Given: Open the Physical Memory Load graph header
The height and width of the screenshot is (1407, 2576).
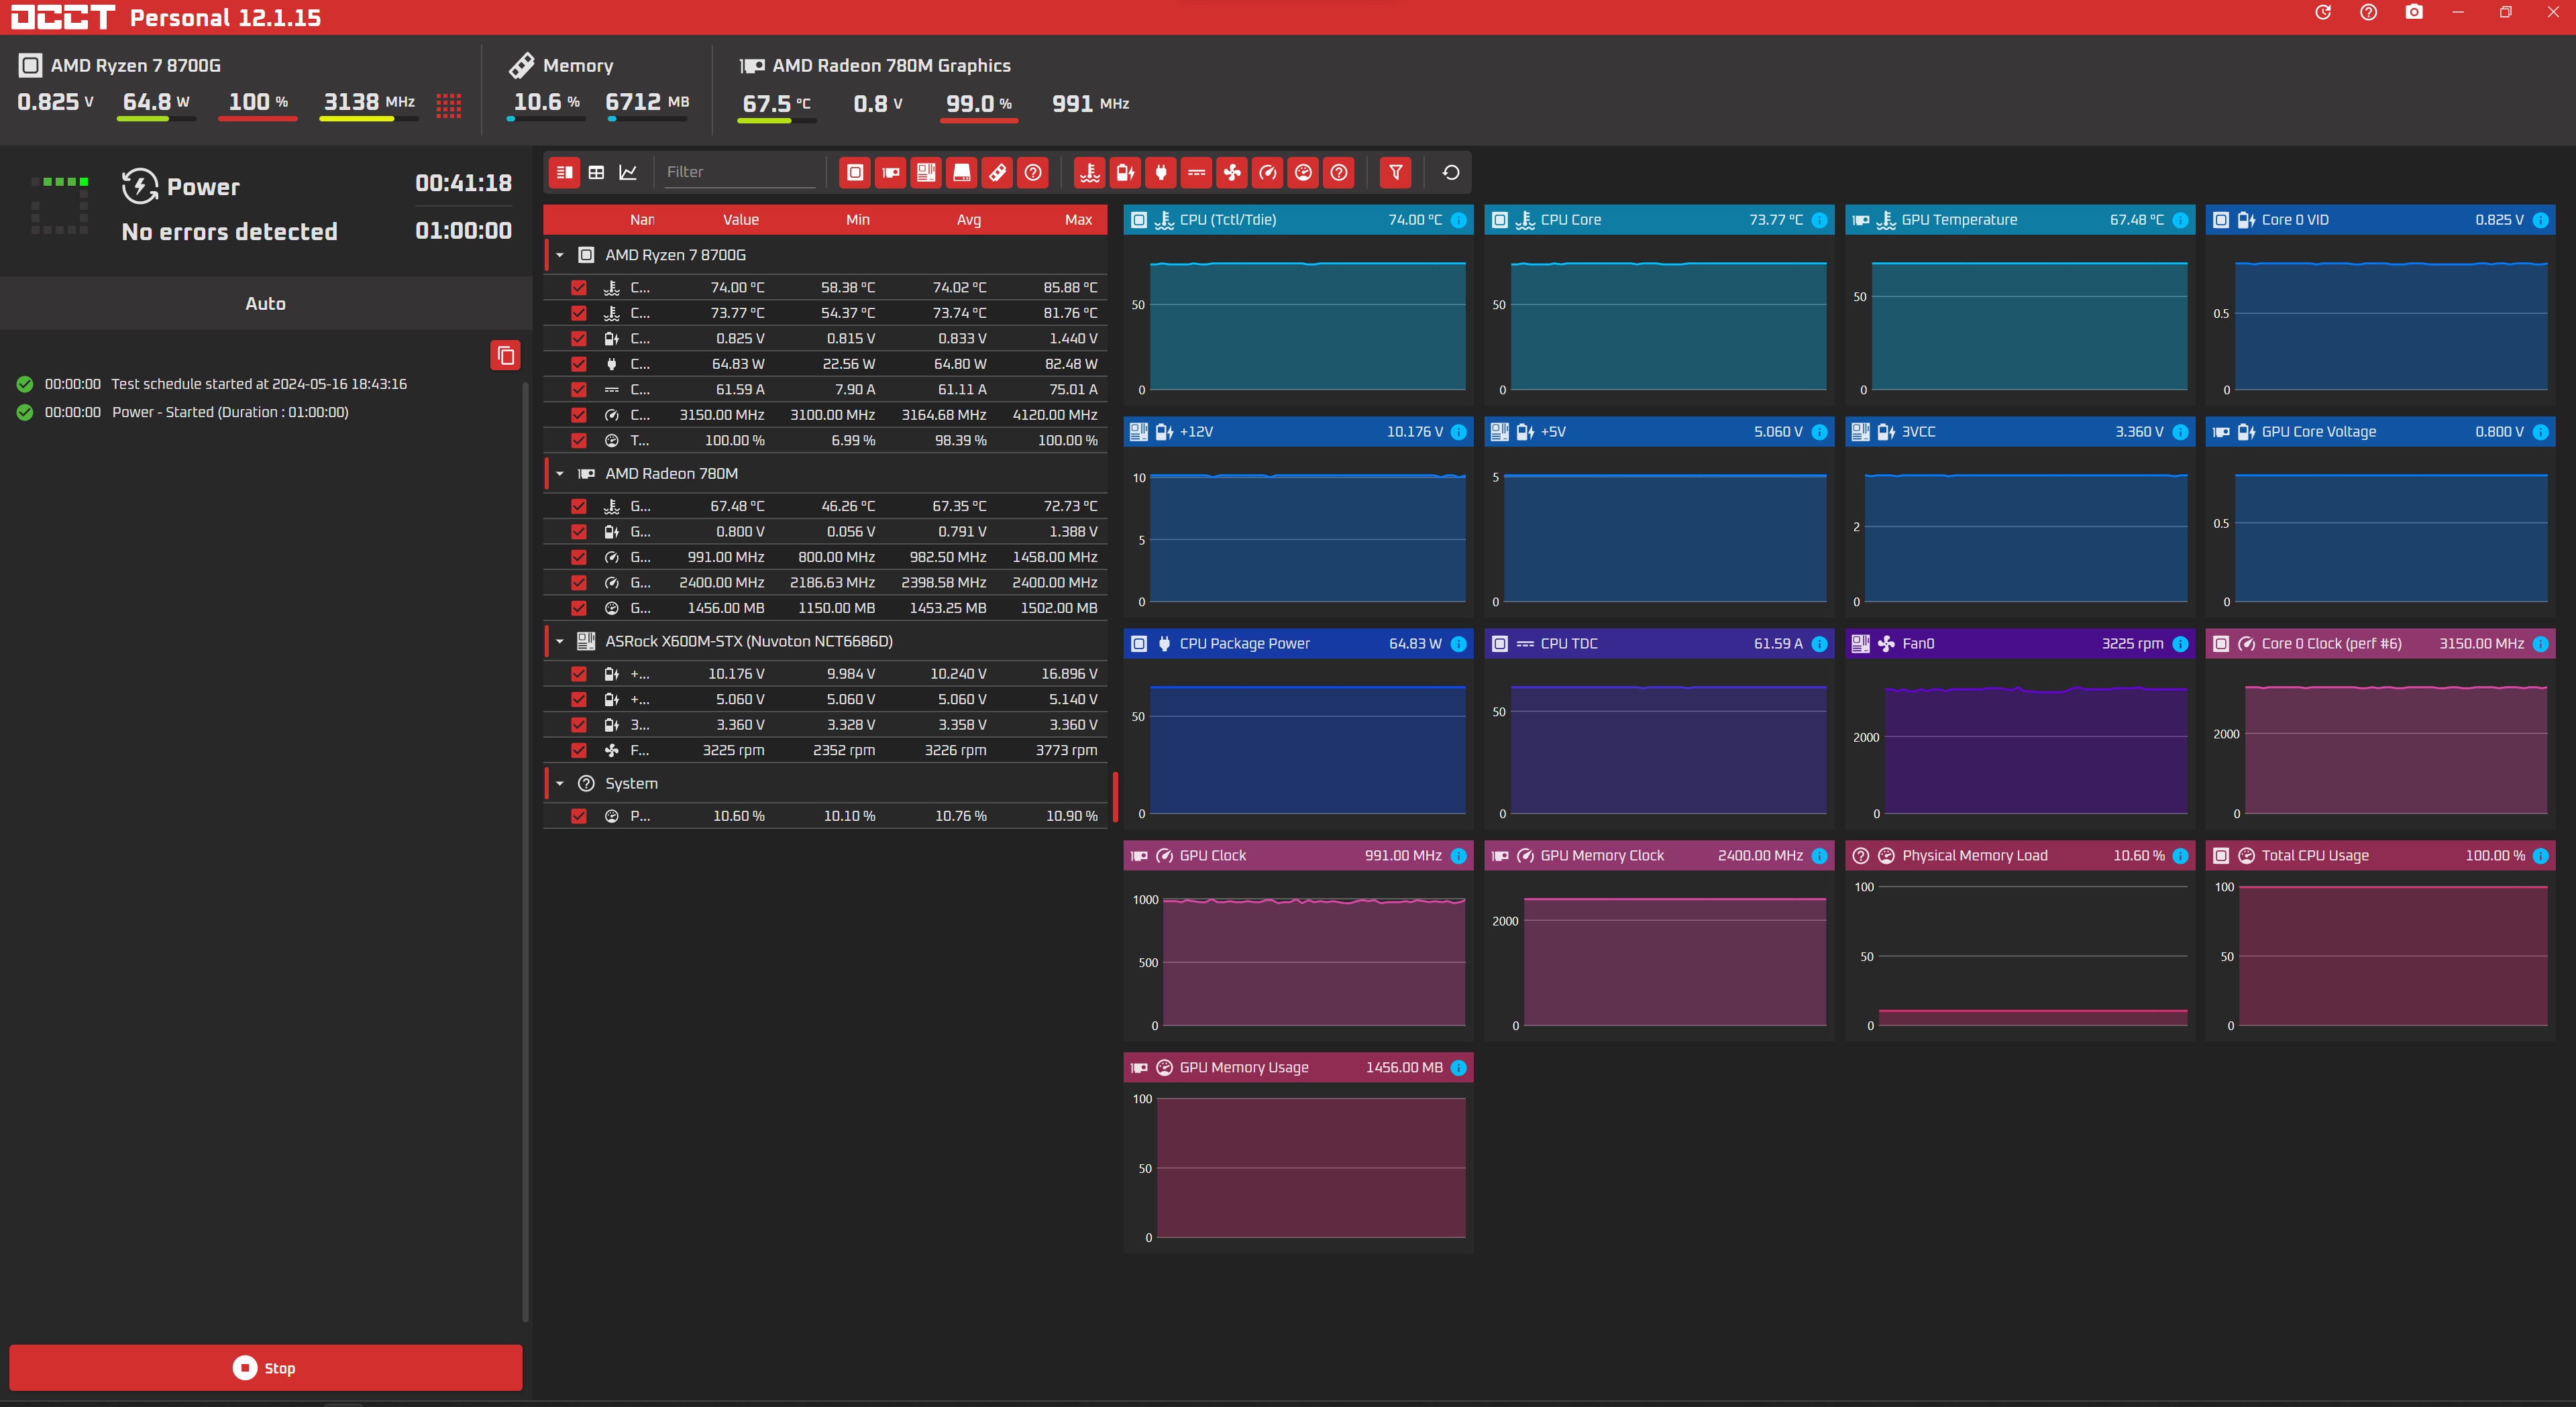Looking at the screenshot, I should 2019,856.
